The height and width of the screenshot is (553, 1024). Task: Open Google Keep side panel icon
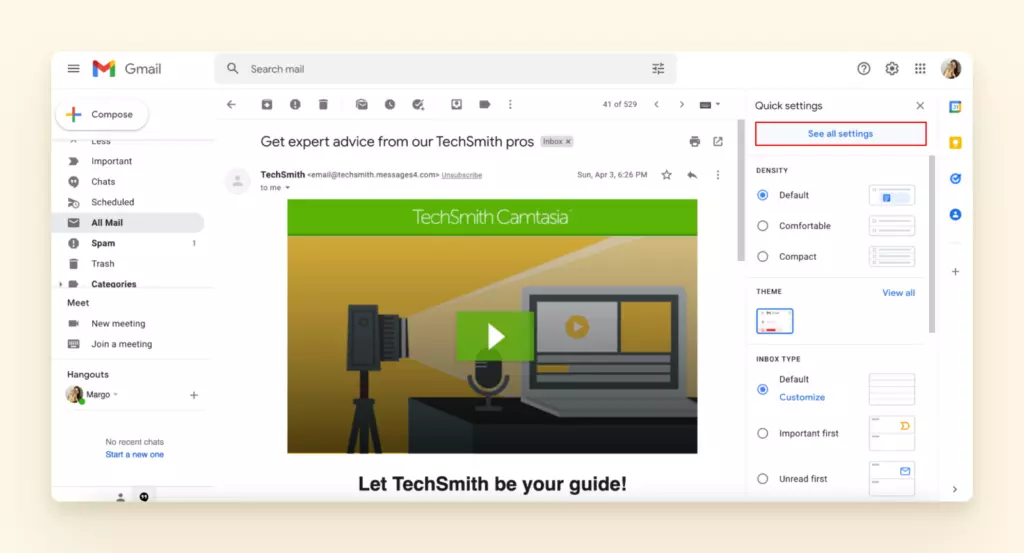pyautogui.click(x=955, y=143)
